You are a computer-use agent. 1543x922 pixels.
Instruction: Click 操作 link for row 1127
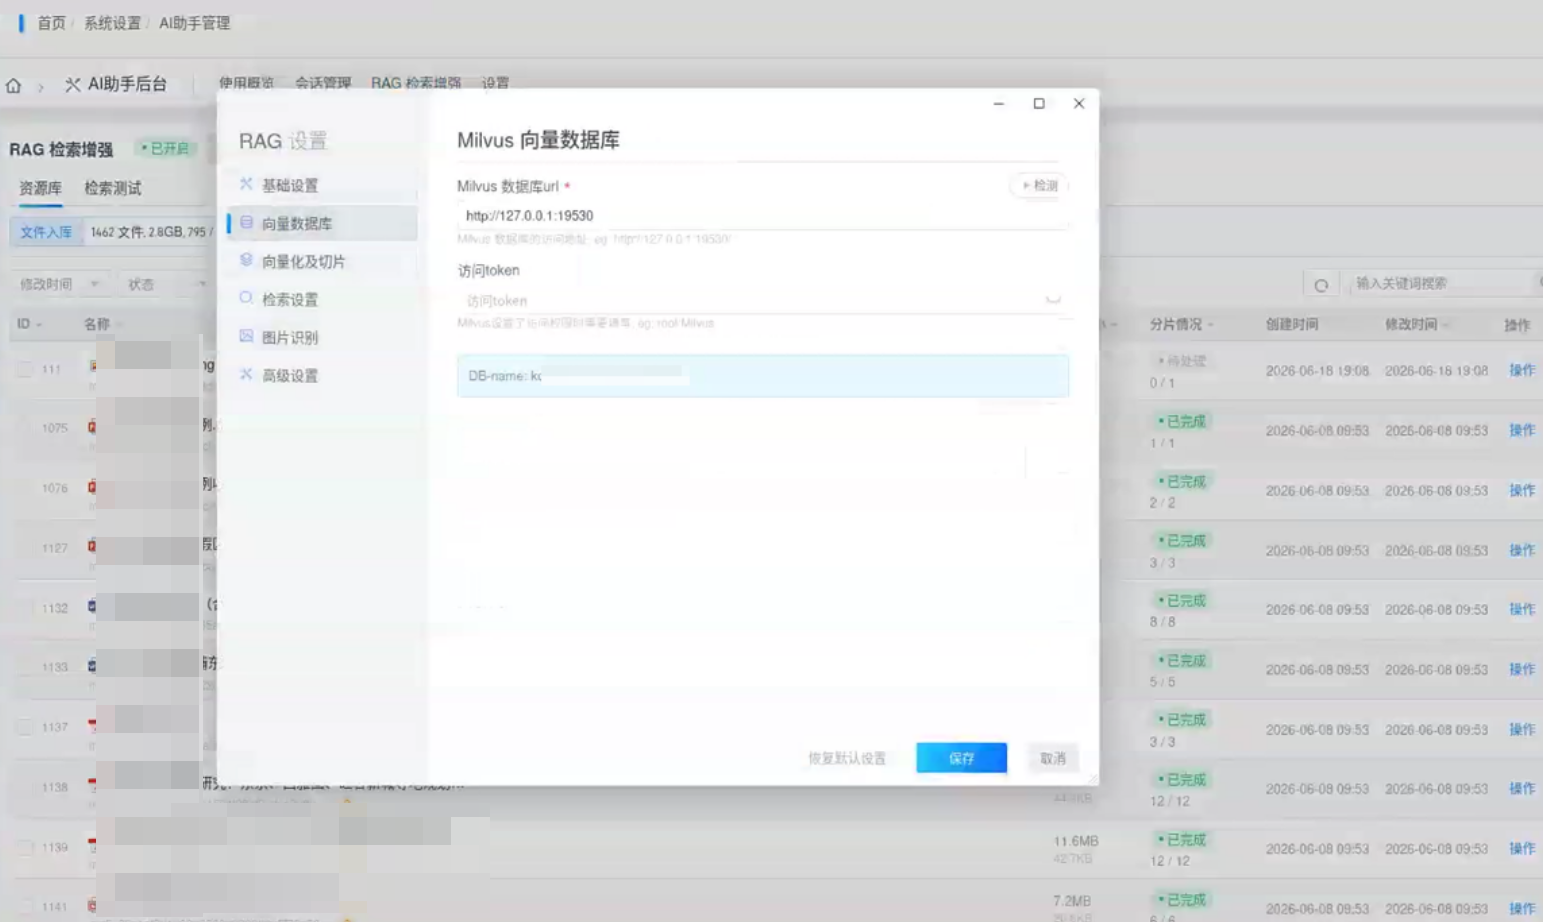1521,550
